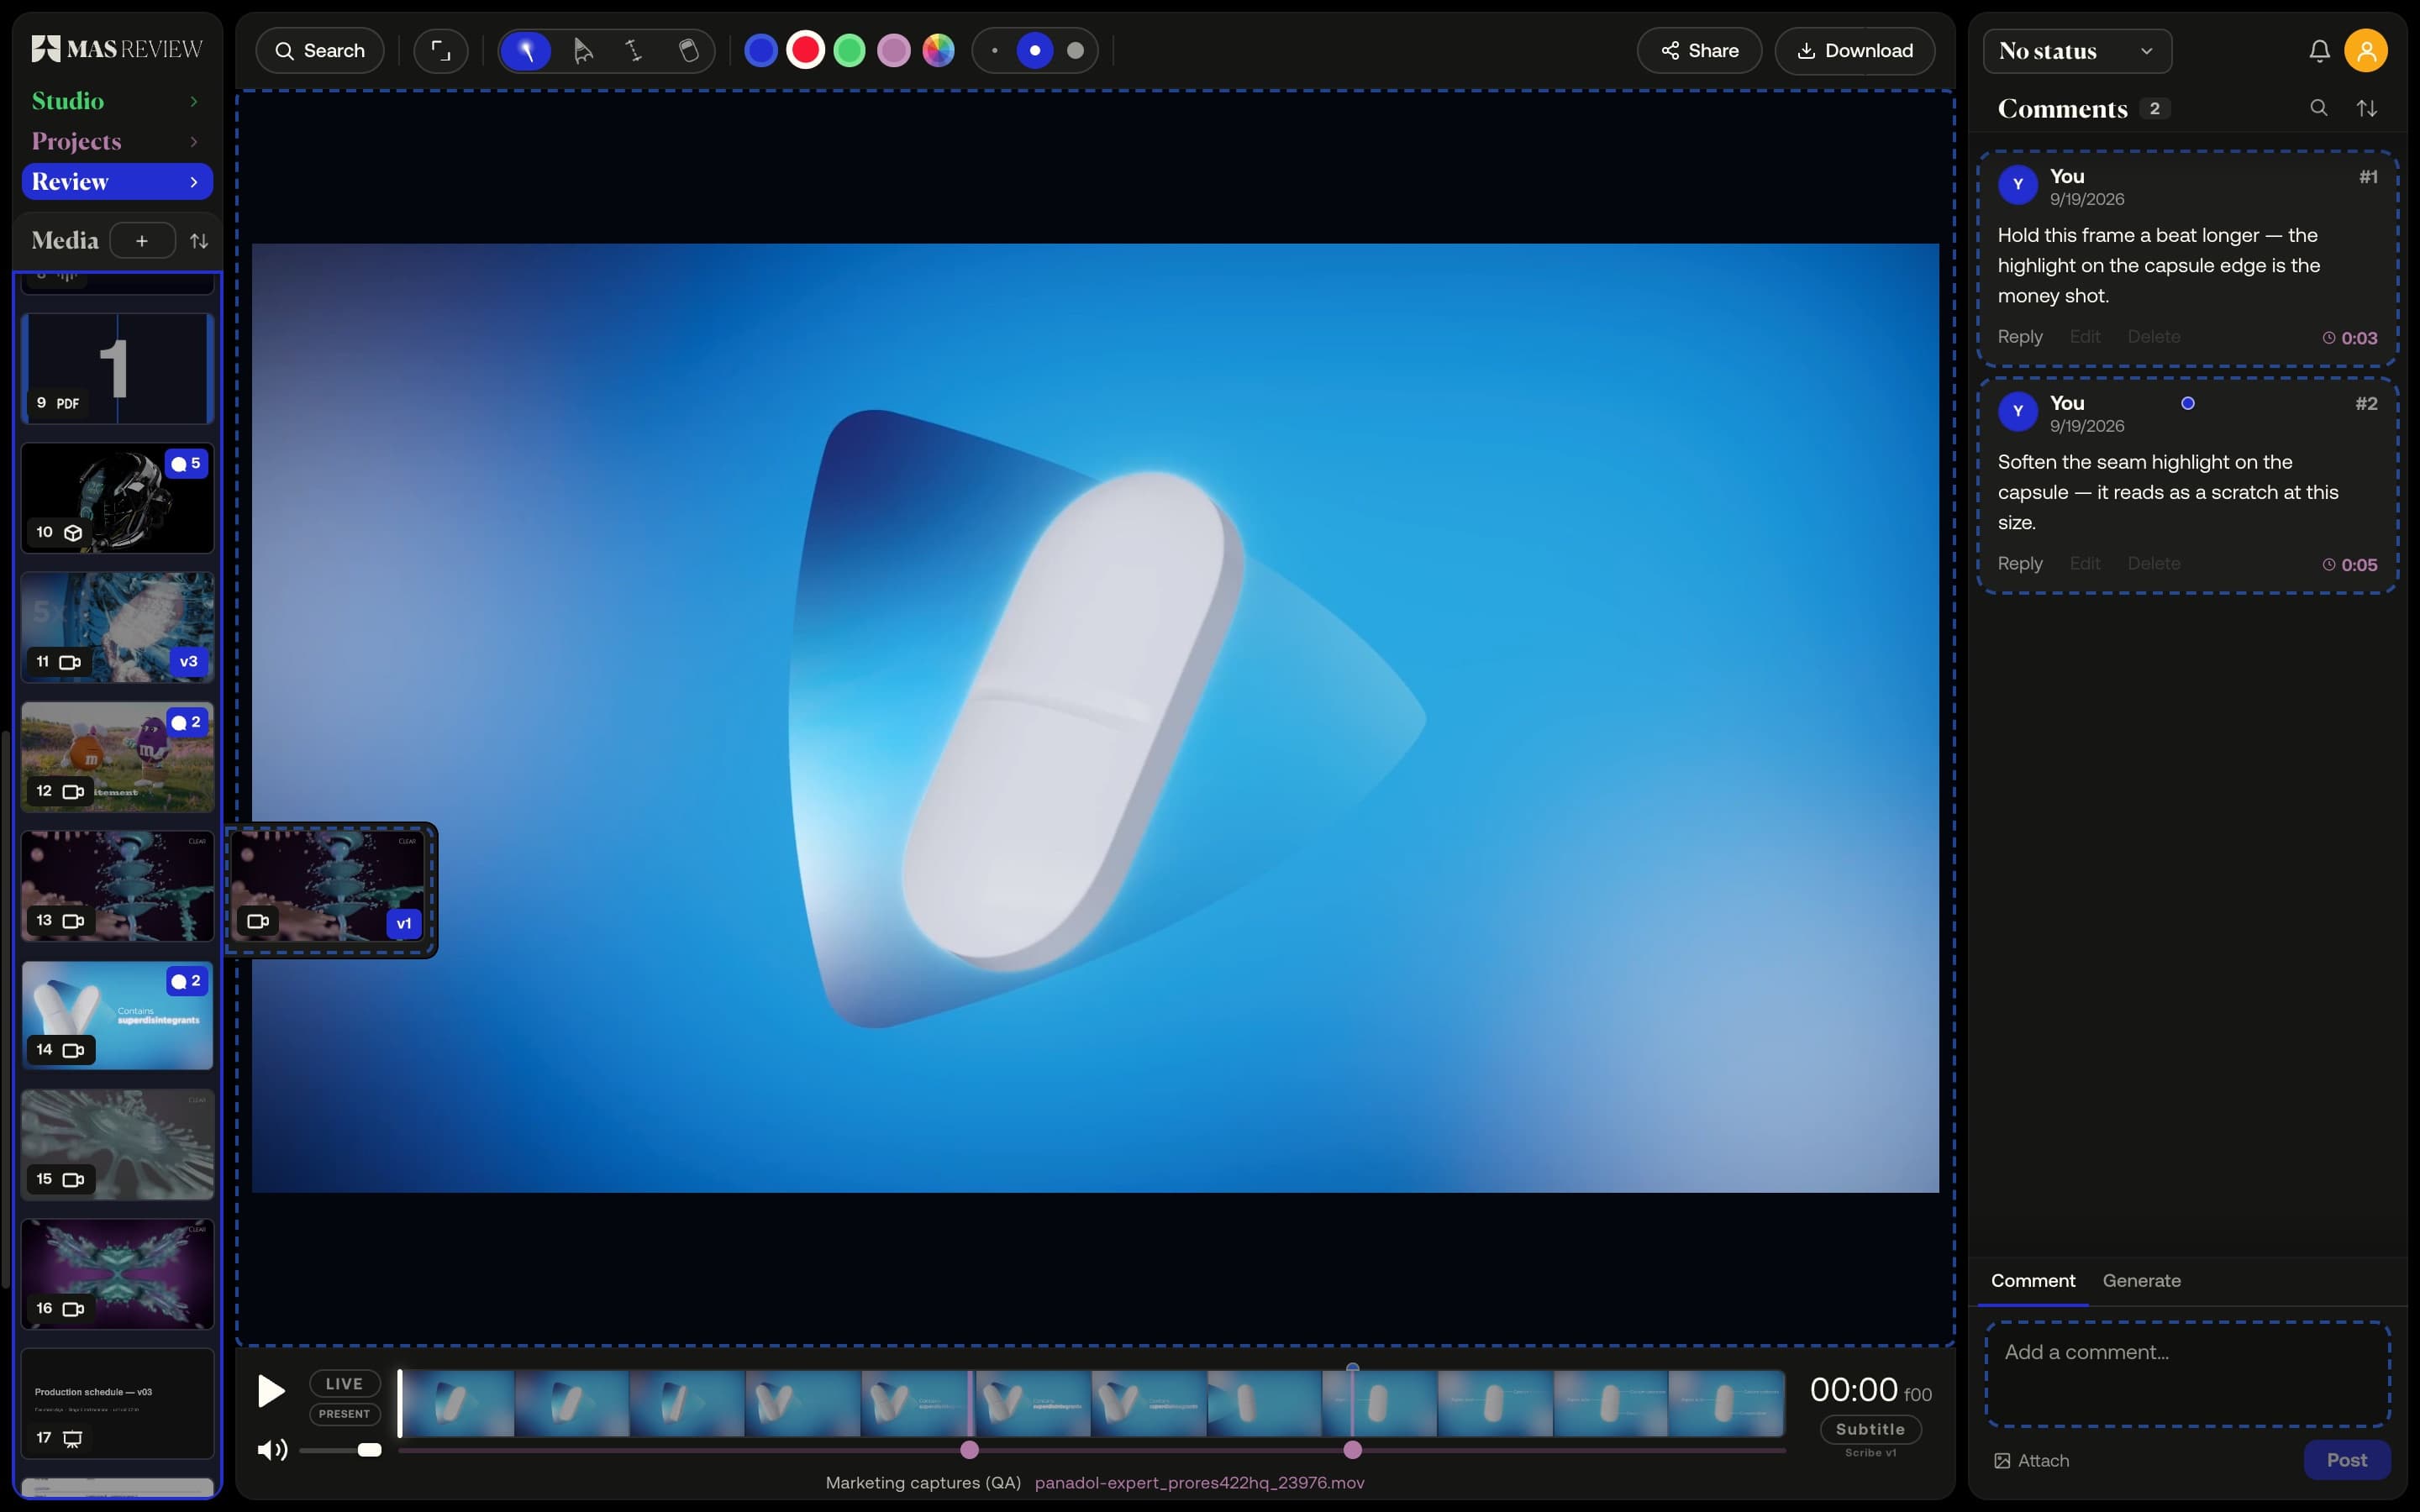Sort comments using arrows icon
The image size is (2420, 1512).
tap(2367, 108)
